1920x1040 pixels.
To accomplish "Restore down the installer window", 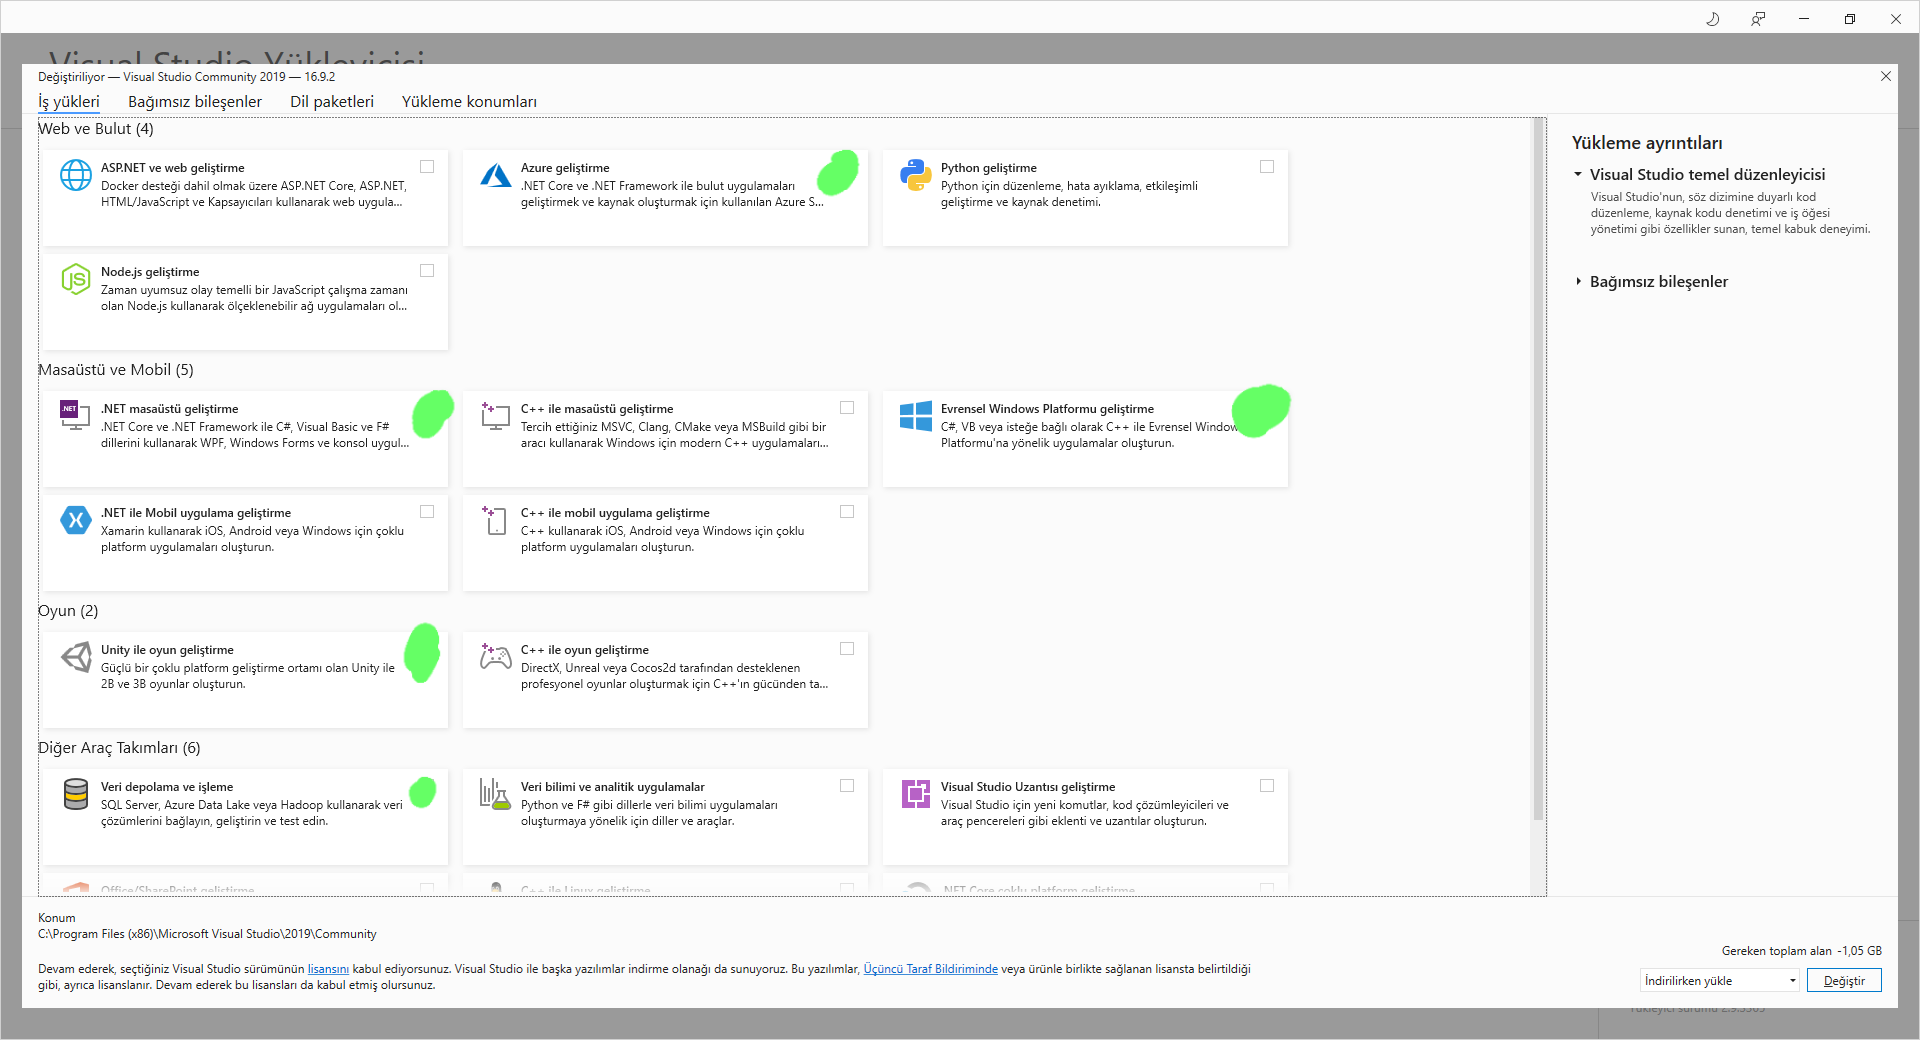I will tap(1850, 19).
